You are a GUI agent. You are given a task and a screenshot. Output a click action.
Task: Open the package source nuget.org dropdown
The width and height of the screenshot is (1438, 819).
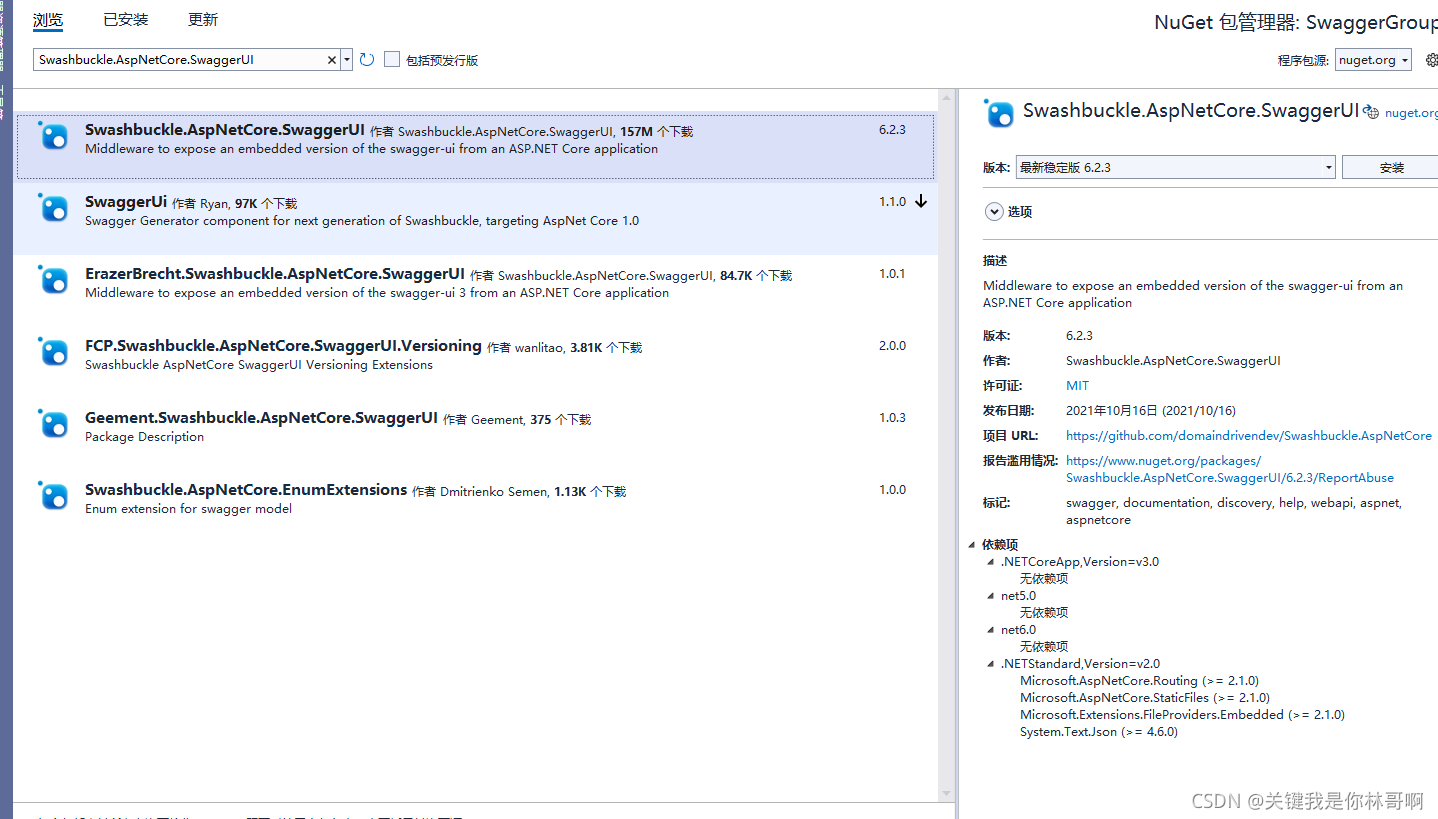click(x=1373, y=60)
